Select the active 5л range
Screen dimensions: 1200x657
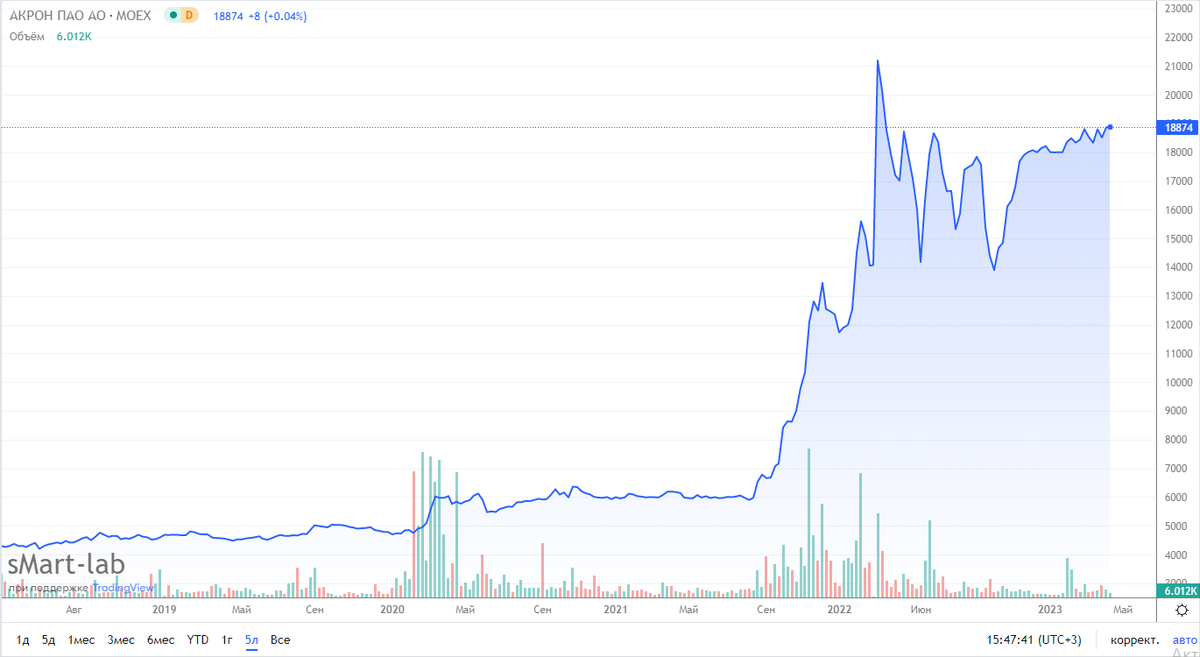251,639
